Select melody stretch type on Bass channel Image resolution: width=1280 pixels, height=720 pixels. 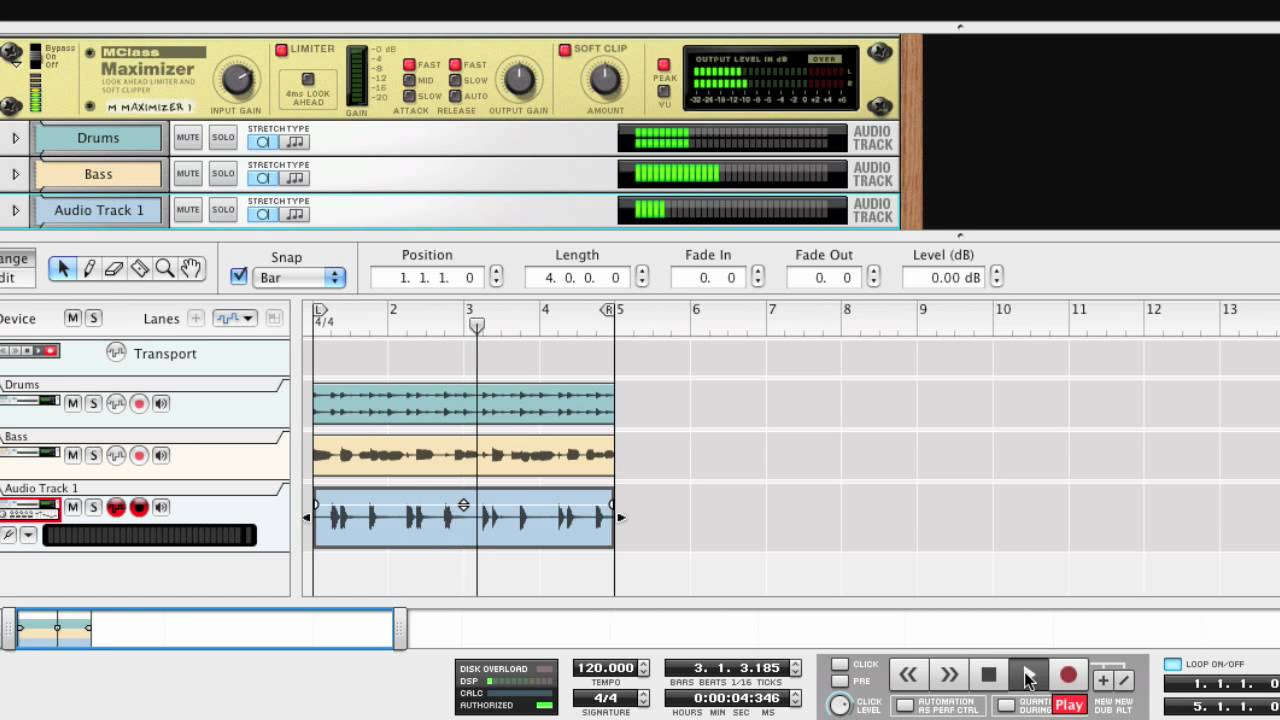pos(294,178)
